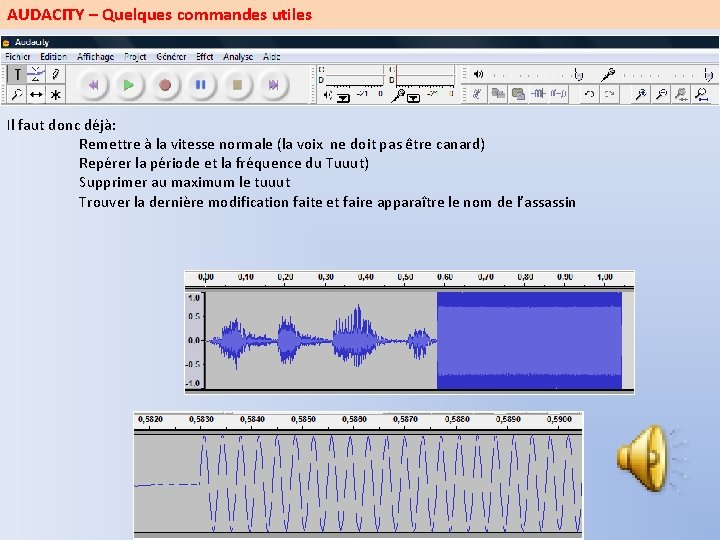This screenshot has height=540, width=720.
Task: Adjust the microphone input volume slider
Action: click(668, 74)
